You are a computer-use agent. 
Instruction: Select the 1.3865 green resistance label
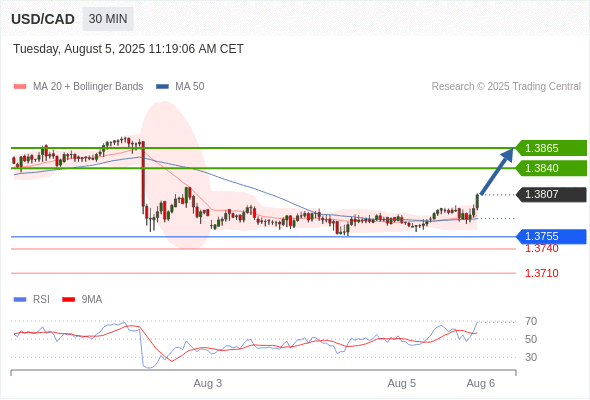pyautogui.click(x=551, y=148)
